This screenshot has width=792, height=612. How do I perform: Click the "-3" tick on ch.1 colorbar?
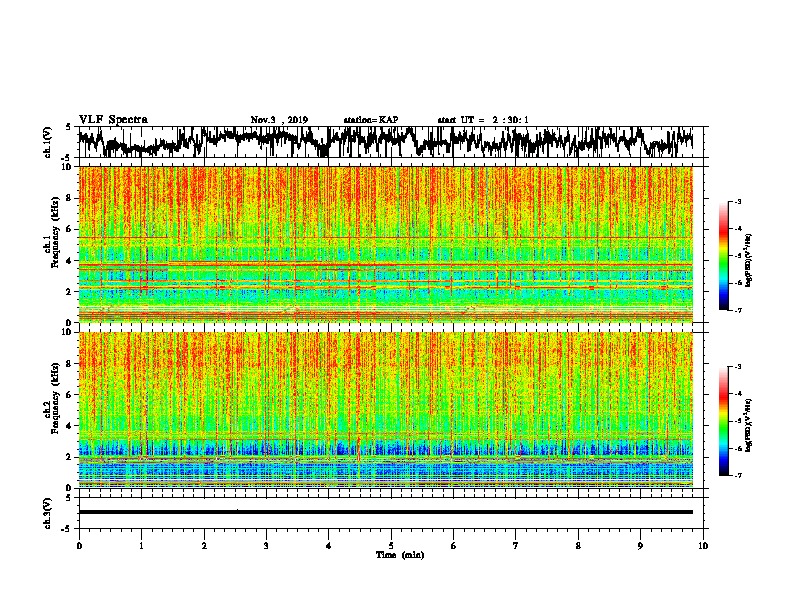737,201
